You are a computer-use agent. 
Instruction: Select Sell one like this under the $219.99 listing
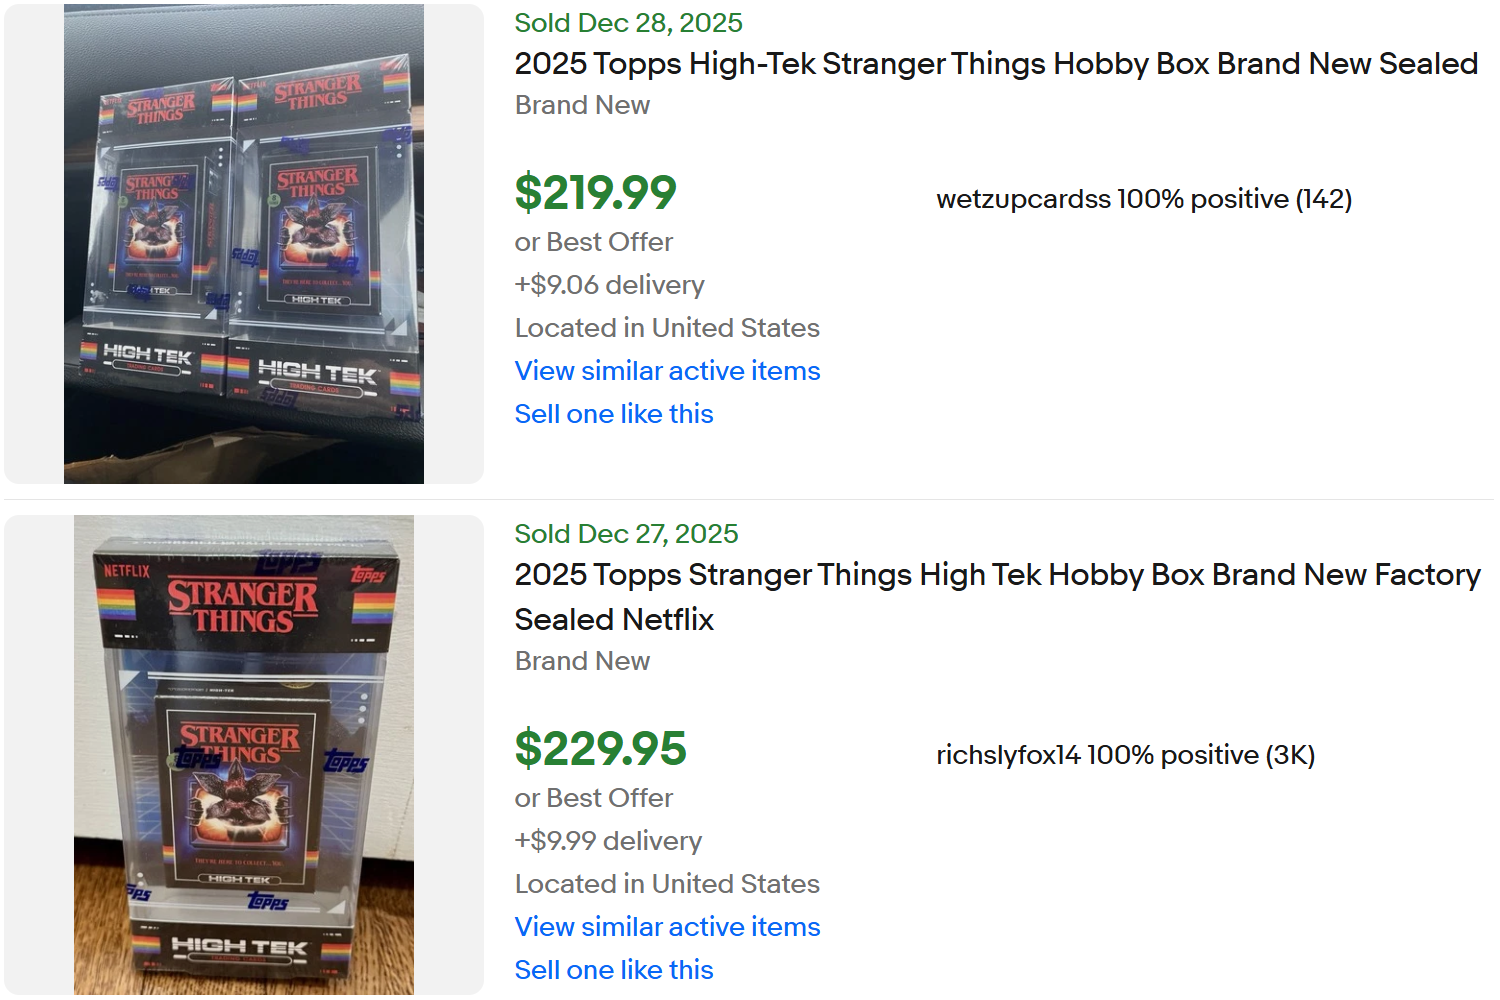[613, 414]
